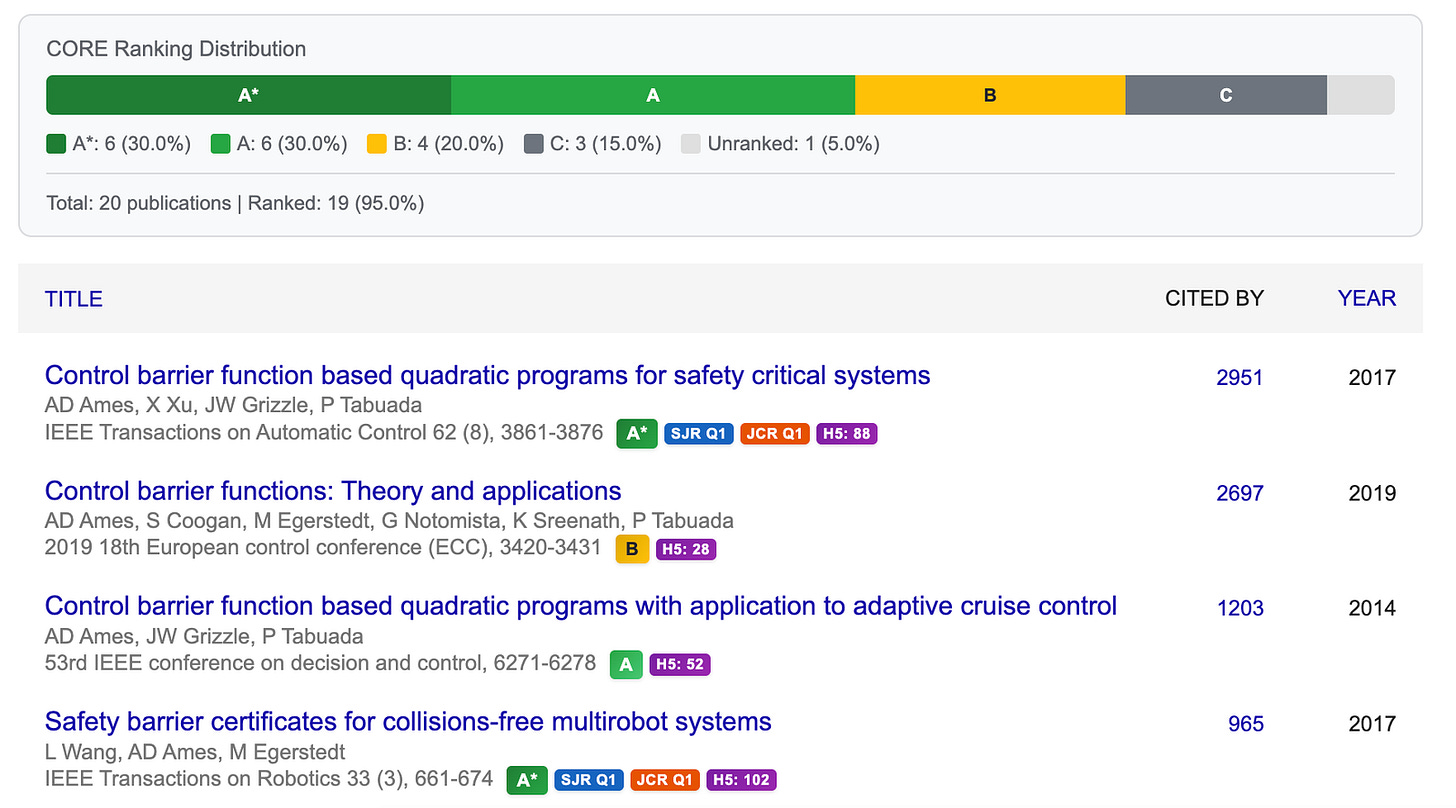
Task: Sort publications by TITLE column header
Action: pyautogui.click(x=74, y=298)
